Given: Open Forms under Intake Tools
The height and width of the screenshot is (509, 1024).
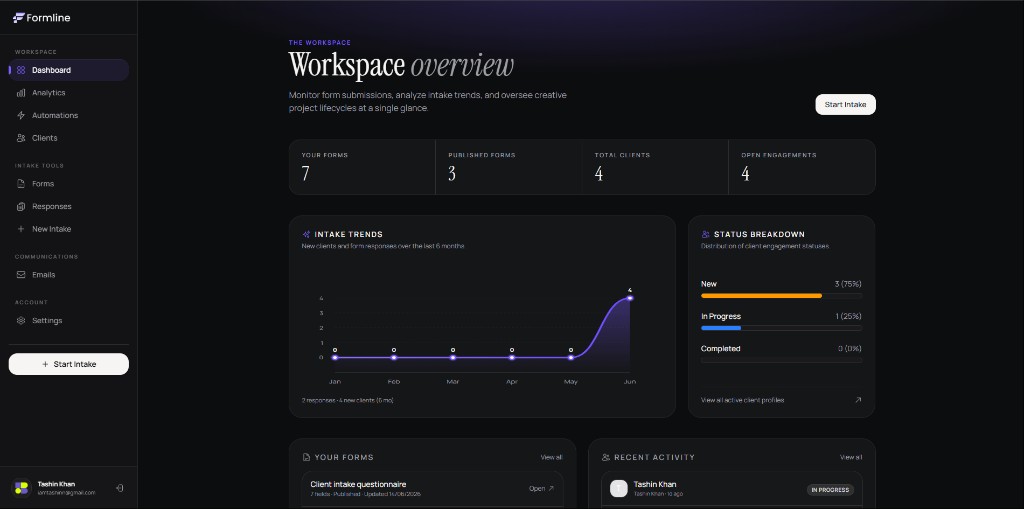Looking at the screenshot, I should point(69,184).
